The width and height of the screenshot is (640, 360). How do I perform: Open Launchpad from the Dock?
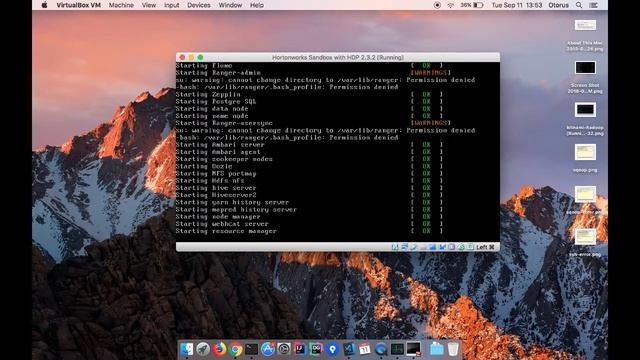203,349
